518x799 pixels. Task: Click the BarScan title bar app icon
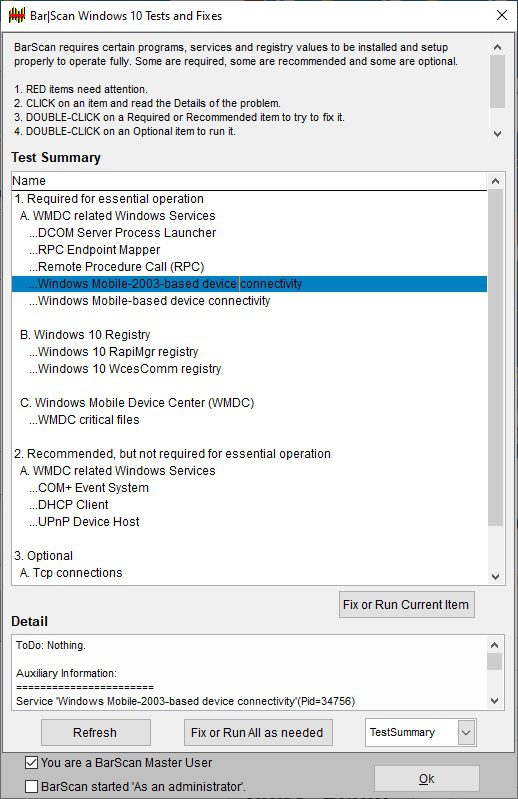tap(16, 15)
